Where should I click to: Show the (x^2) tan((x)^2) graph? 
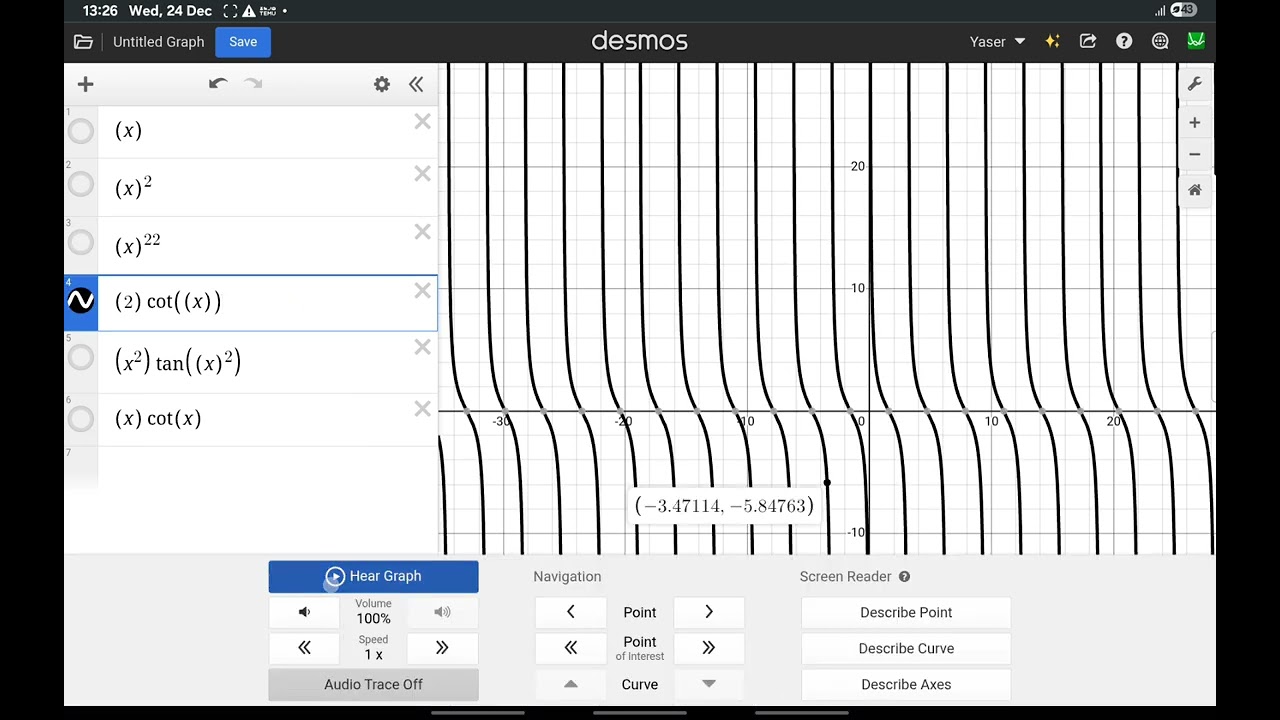[x=81, y=358]
